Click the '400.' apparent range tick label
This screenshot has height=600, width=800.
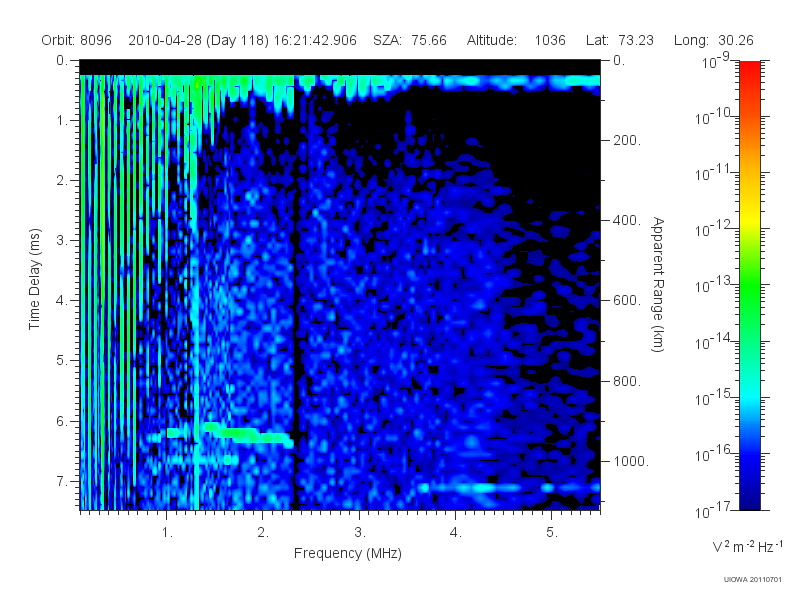coord(627,220)
